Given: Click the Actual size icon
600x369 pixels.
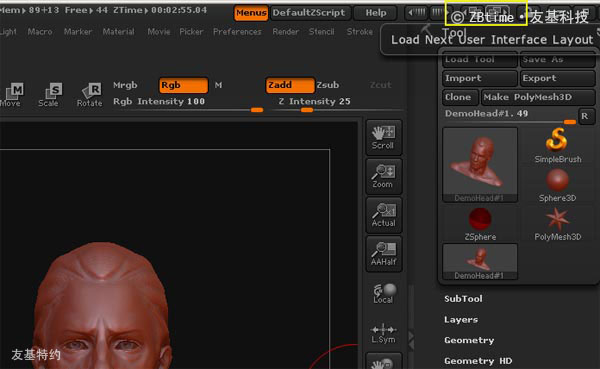Looking at the screenshot, I should tap(383, 215).
